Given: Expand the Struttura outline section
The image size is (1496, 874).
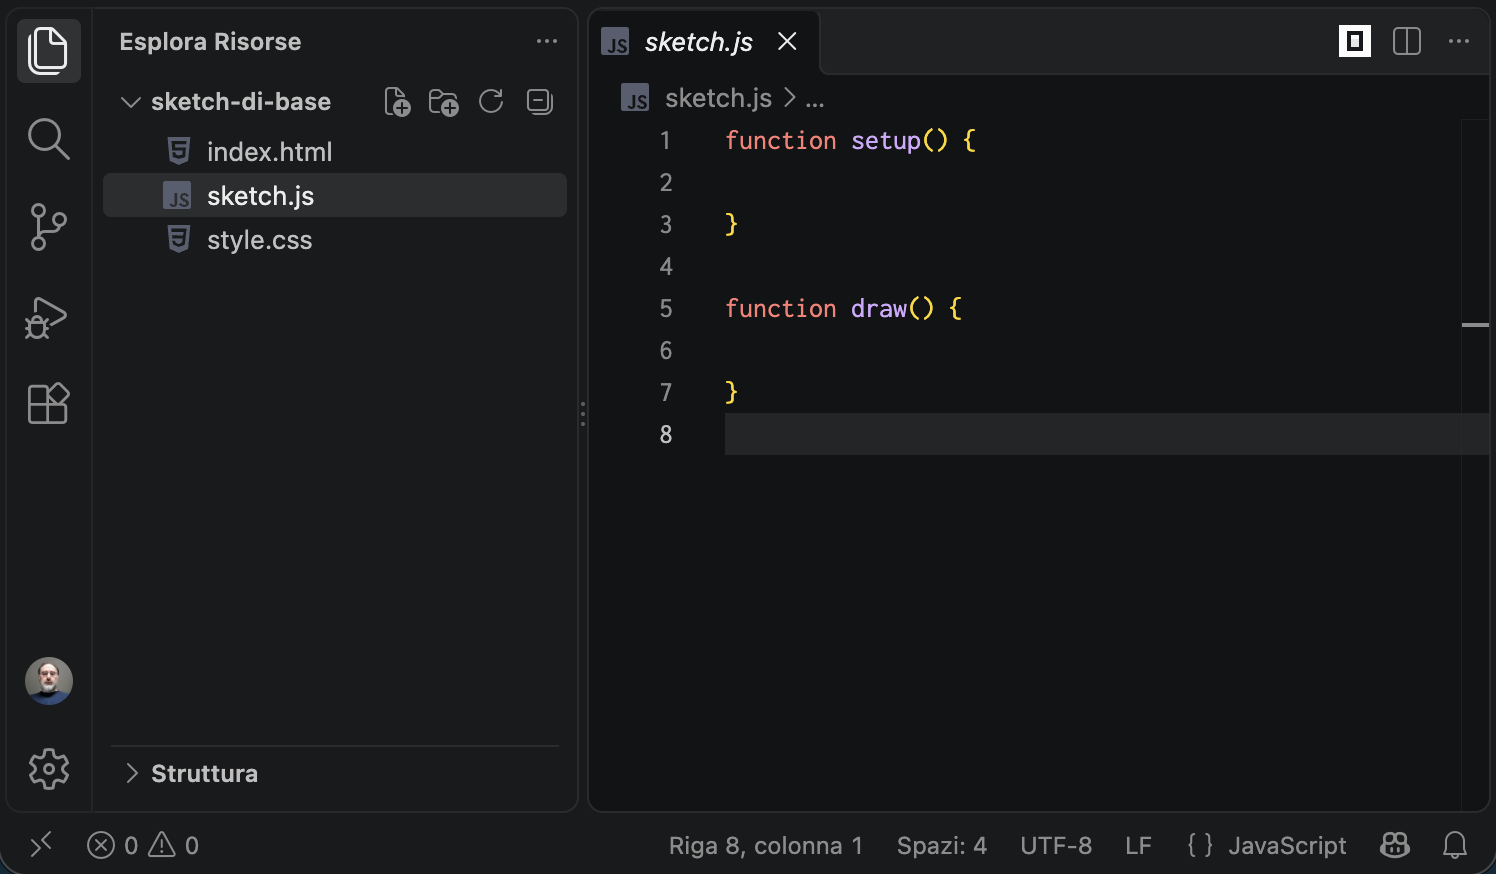Looking at the screenshot, I should click(335, 773).
